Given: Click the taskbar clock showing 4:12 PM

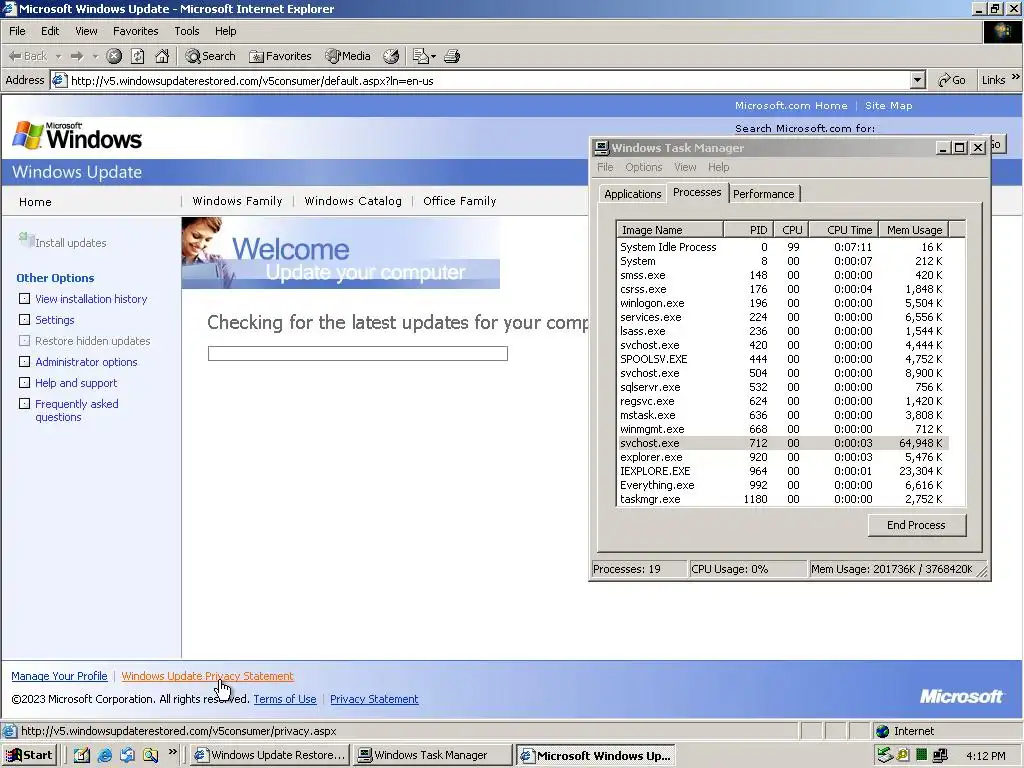Looking at the screenshot, I should 985,756.
